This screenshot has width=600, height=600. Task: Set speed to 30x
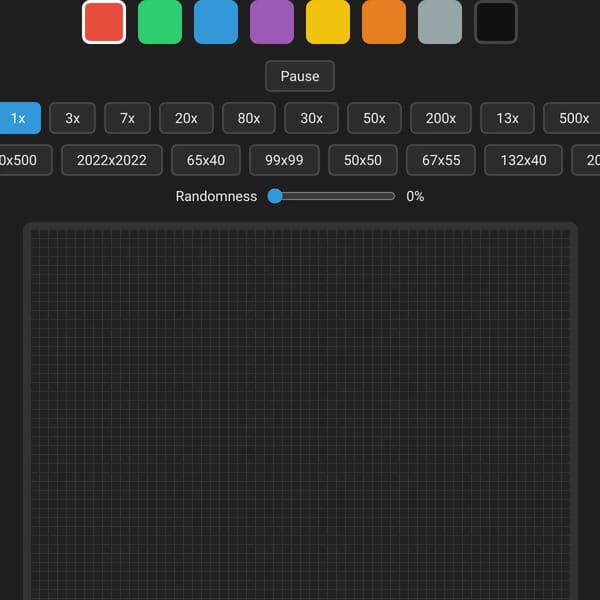coord(311,118)
